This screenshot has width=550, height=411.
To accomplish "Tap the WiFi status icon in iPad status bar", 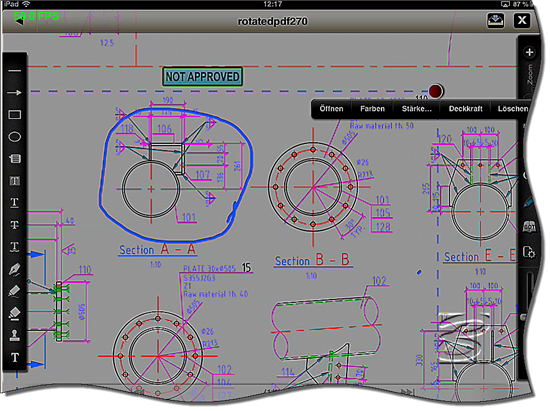I will coord(26,4).
